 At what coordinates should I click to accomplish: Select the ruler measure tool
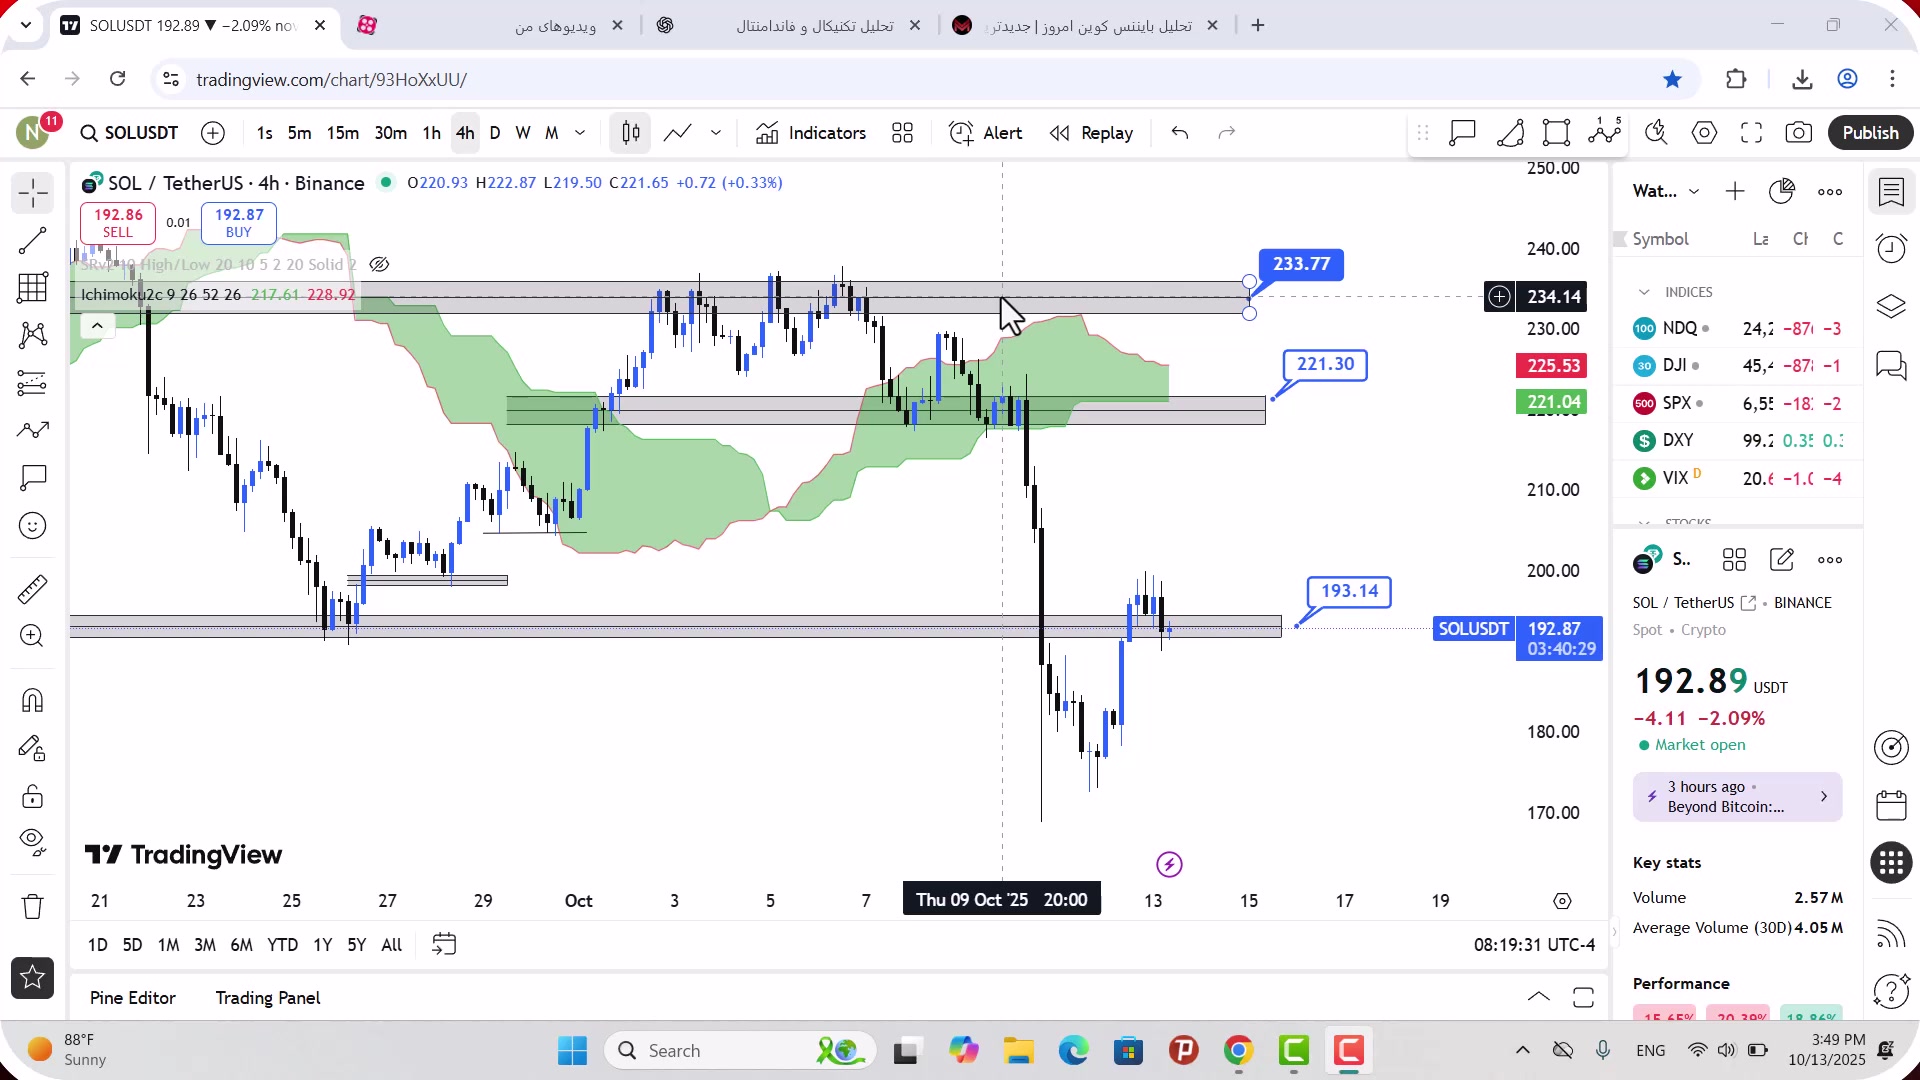pyautogui.click(x=32, y=589)
